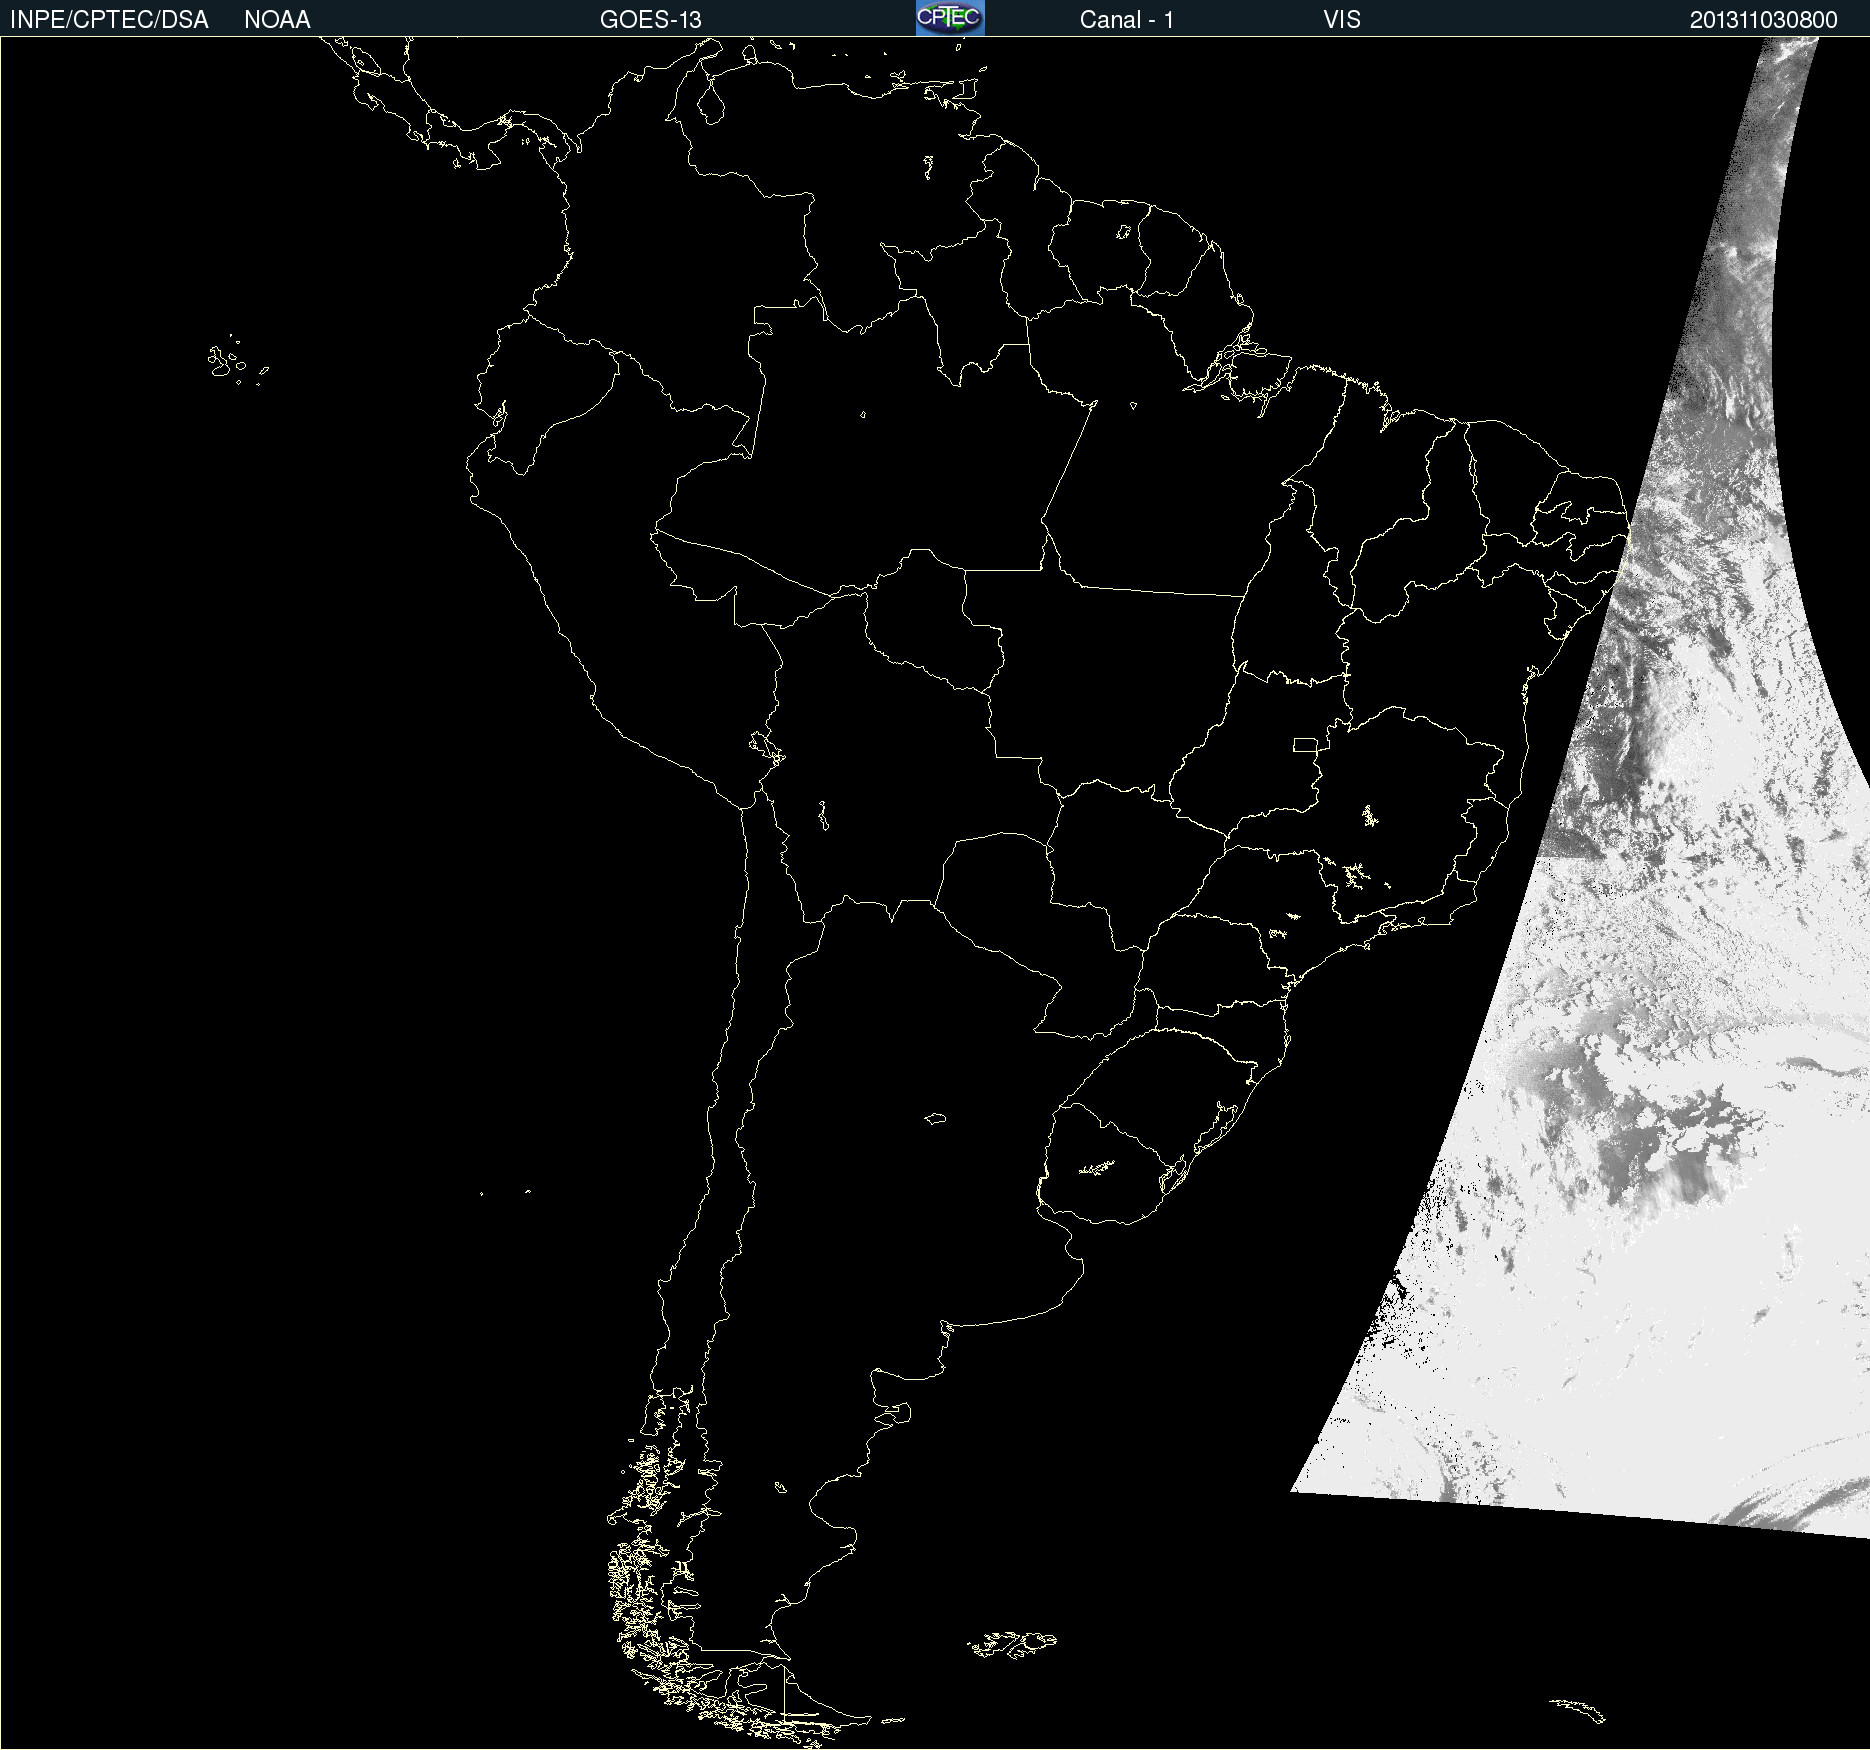Click the VIS channel label
Viewport: 1870px width, 1750px height.
[x=1342, y=20]
